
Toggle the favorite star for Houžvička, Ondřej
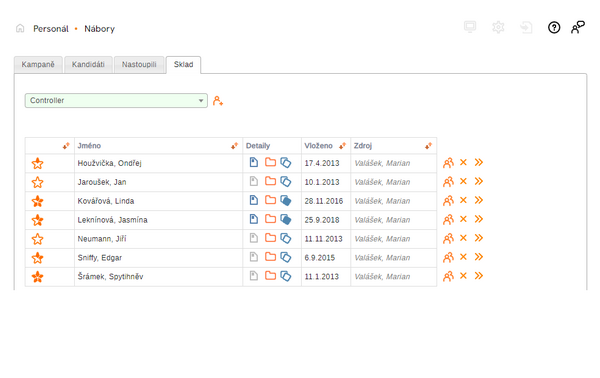[x=38, y=163]
